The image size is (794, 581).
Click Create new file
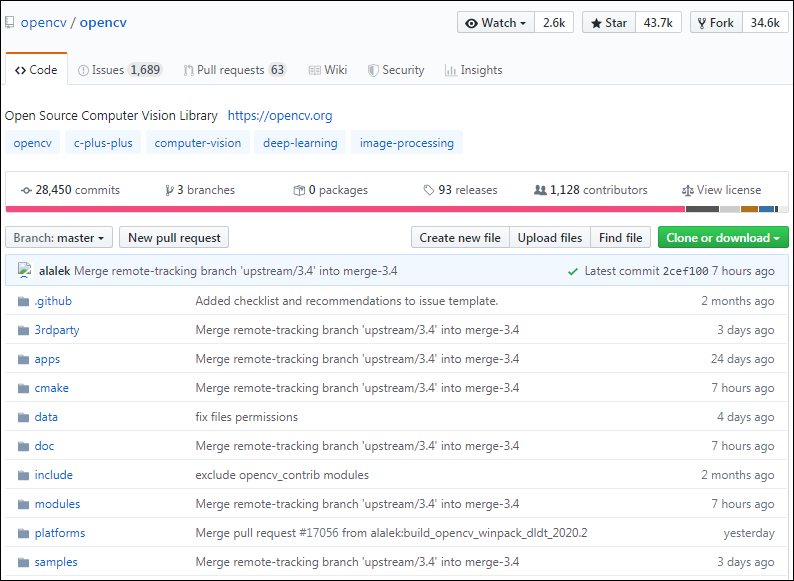(x=460, y=238)
